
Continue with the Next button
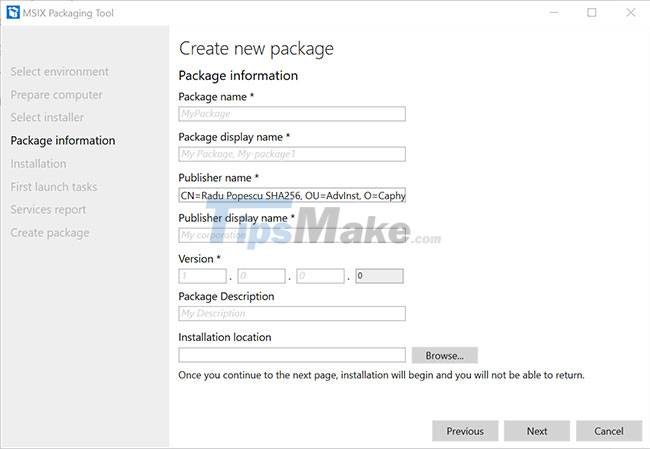click(x=537, y=431)
